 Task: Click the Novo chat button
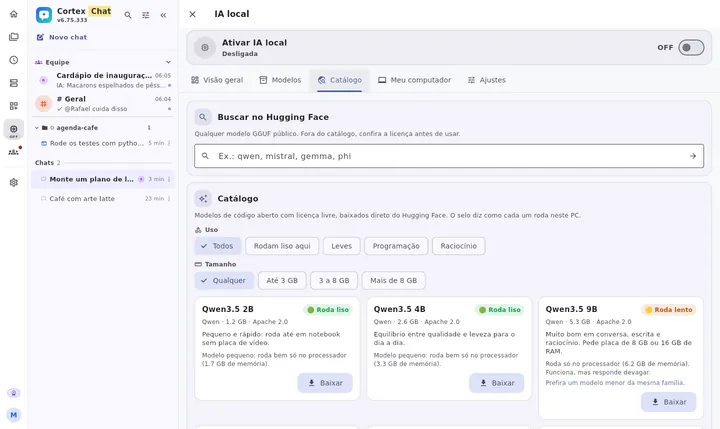pos(62,37)
